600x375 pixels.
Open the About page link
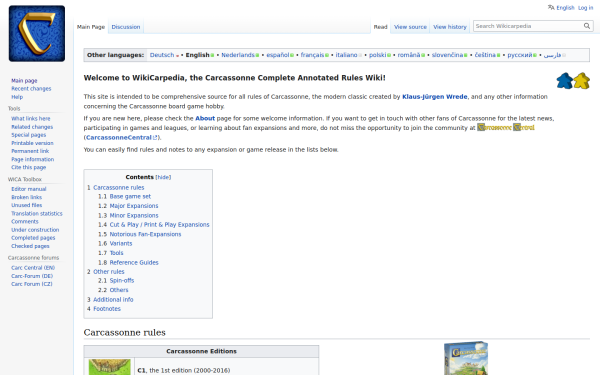tap(205, 119)
